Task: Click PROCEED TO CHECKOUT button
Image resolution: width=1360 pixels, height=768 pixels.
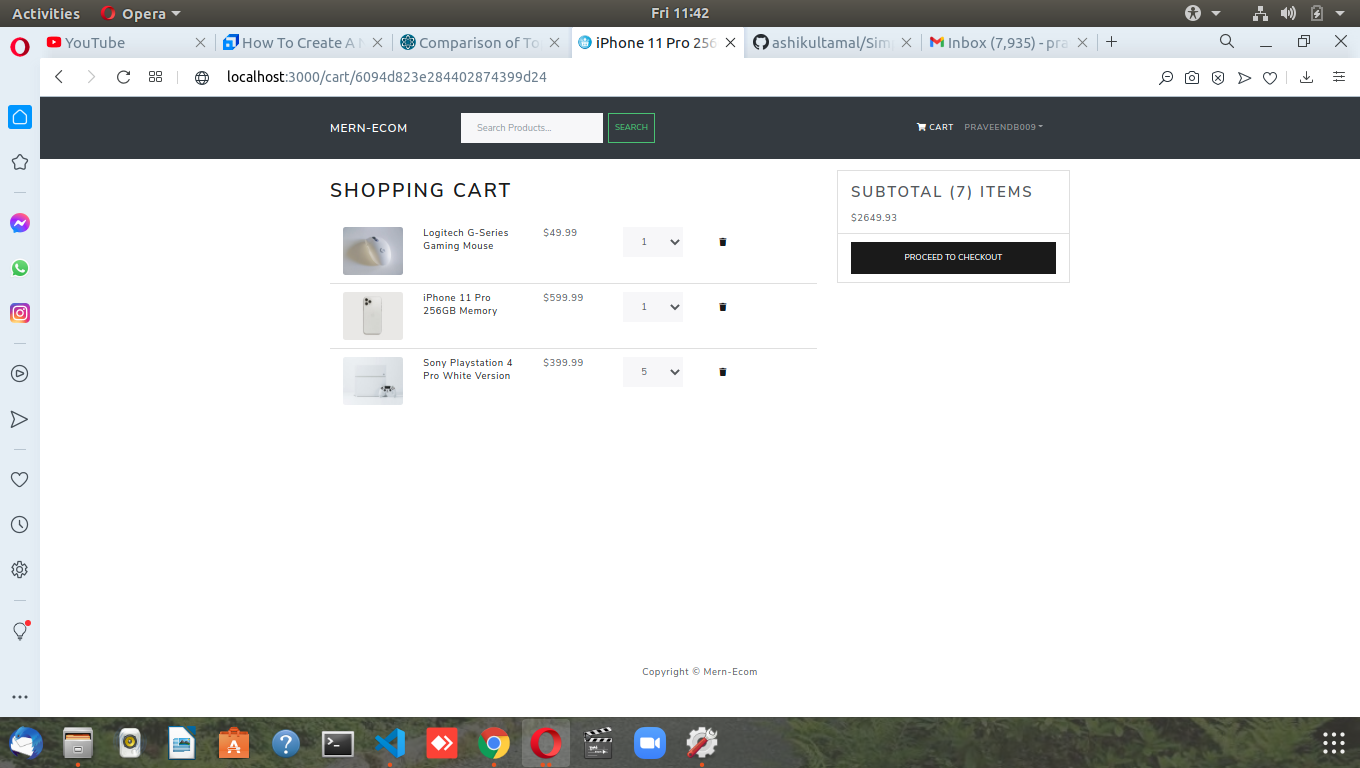Action: point(953,258)
